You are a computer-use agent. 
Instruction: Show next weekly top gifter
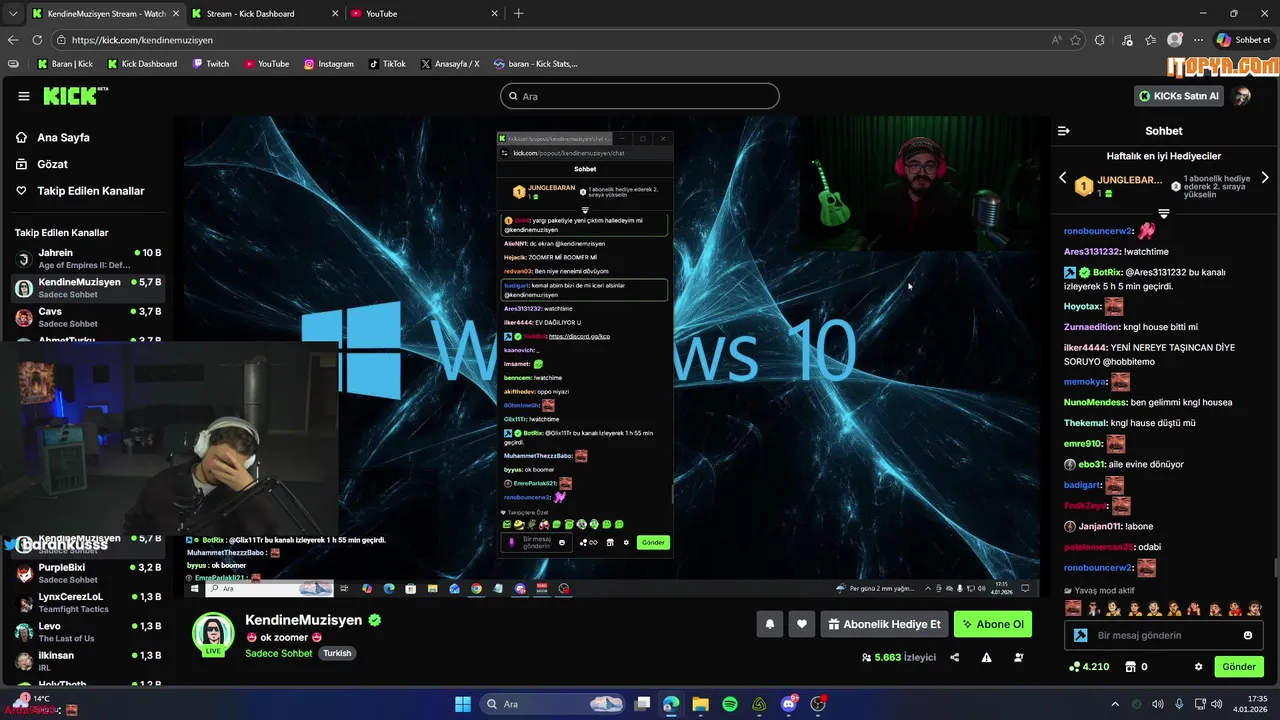1265,178
